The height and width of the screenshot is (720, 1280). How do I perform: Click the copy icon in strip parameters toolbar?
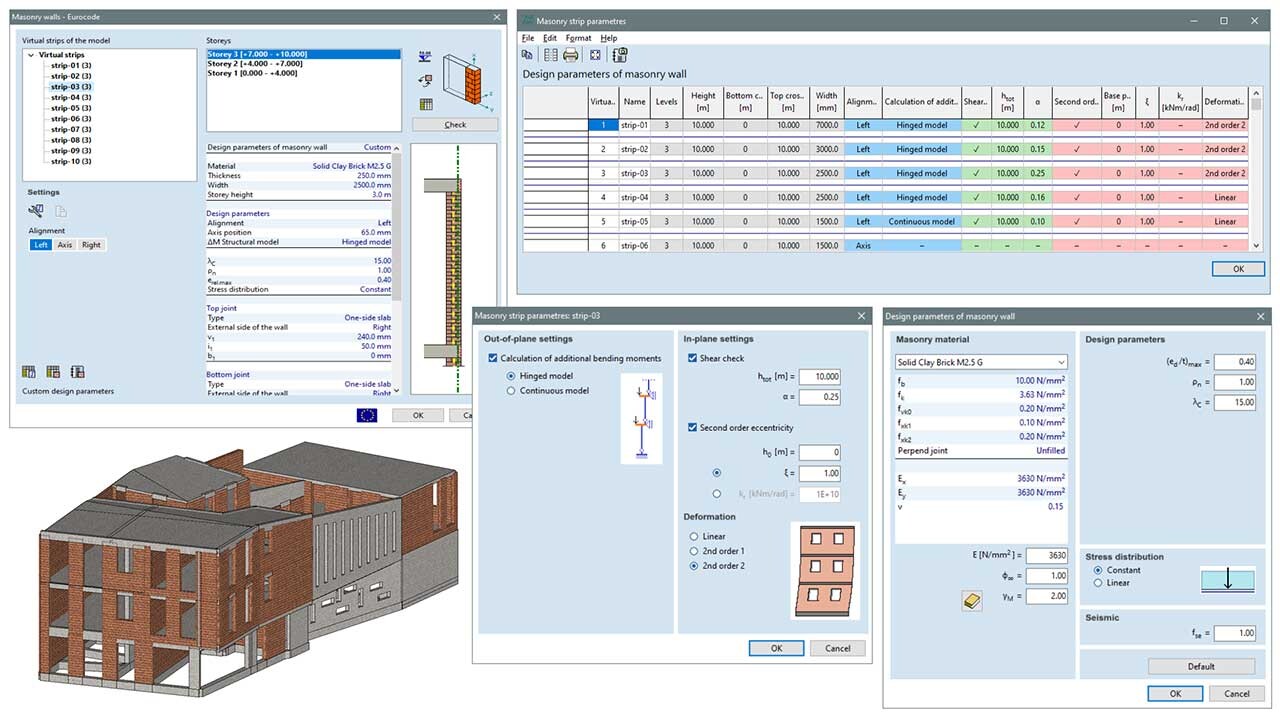point(527,55)
